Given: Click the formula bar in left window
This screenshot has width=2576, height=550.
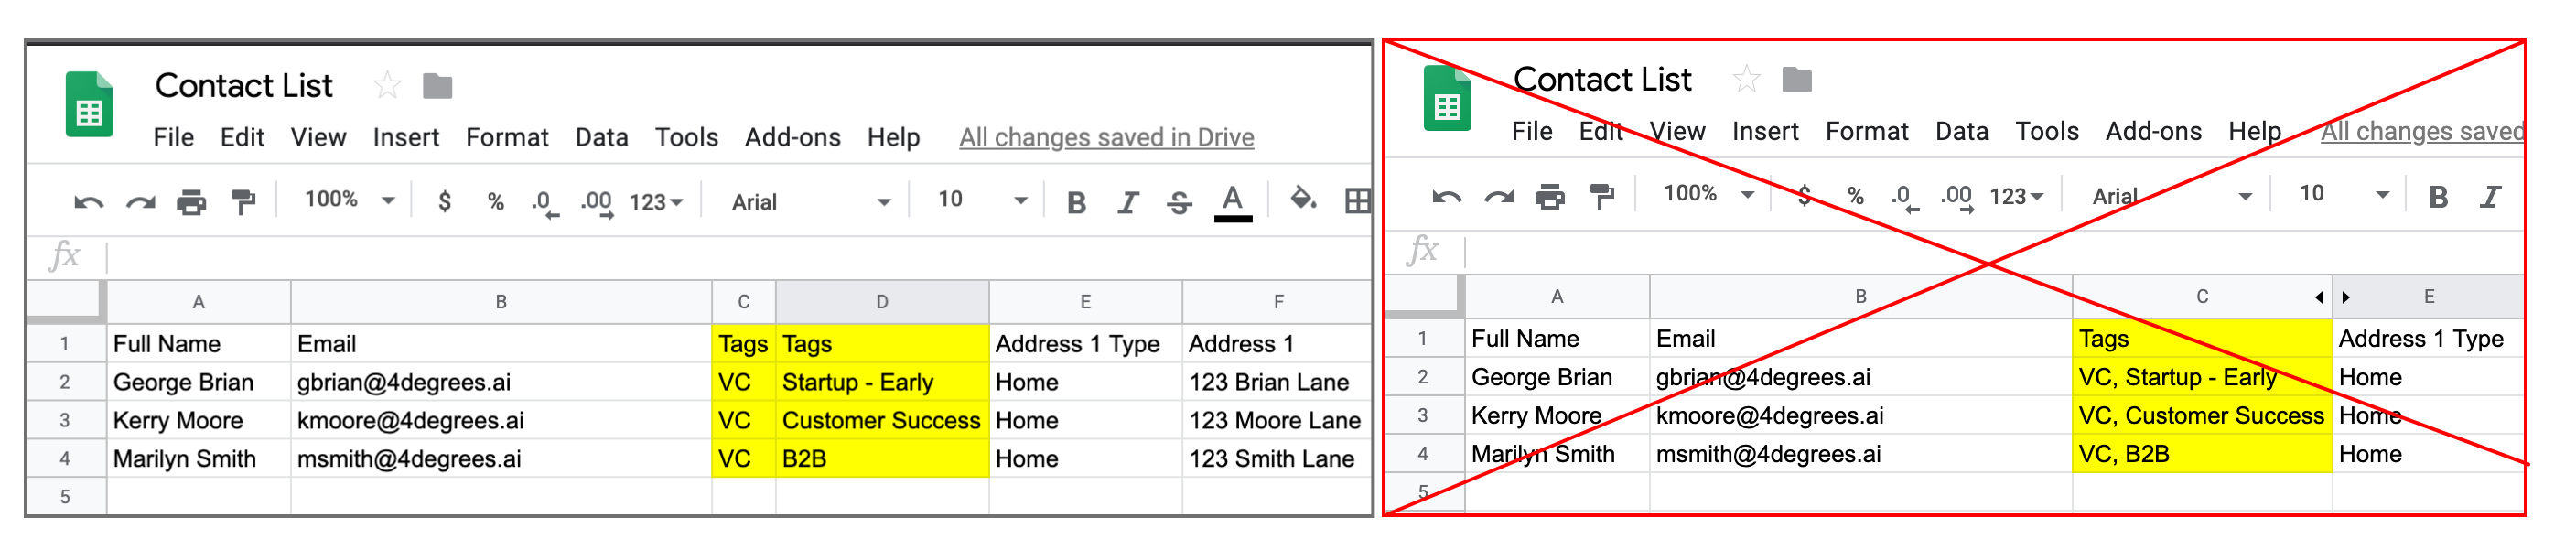Looking at the screenshot, I should pos(738,257).
